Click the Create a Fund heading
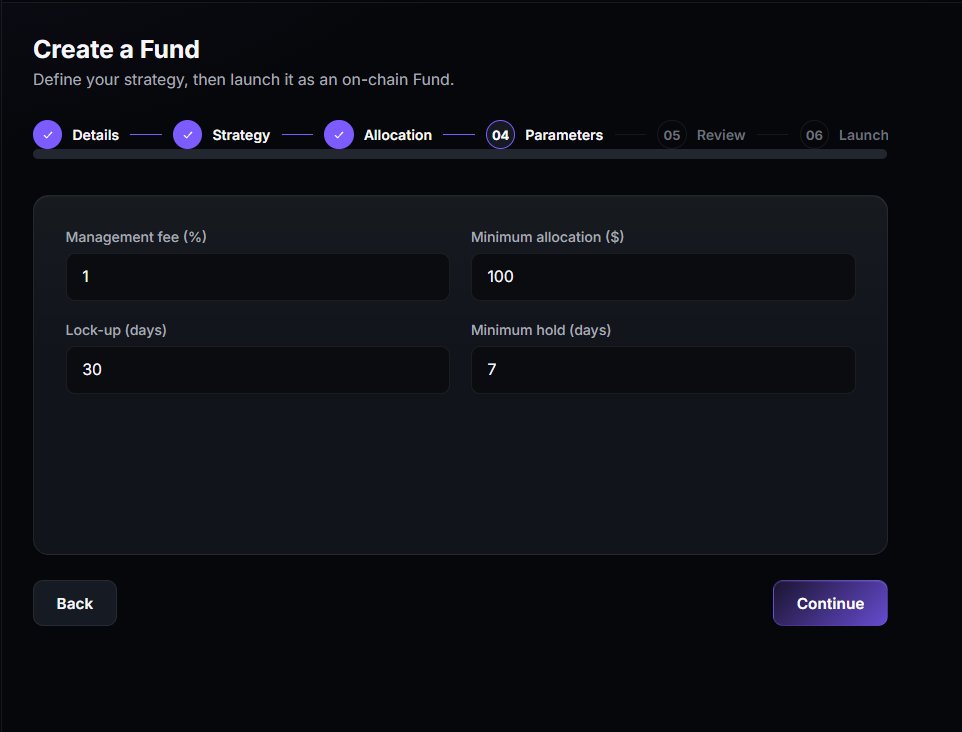This screenshot has width=962, height=732. [x=117, y=49]
